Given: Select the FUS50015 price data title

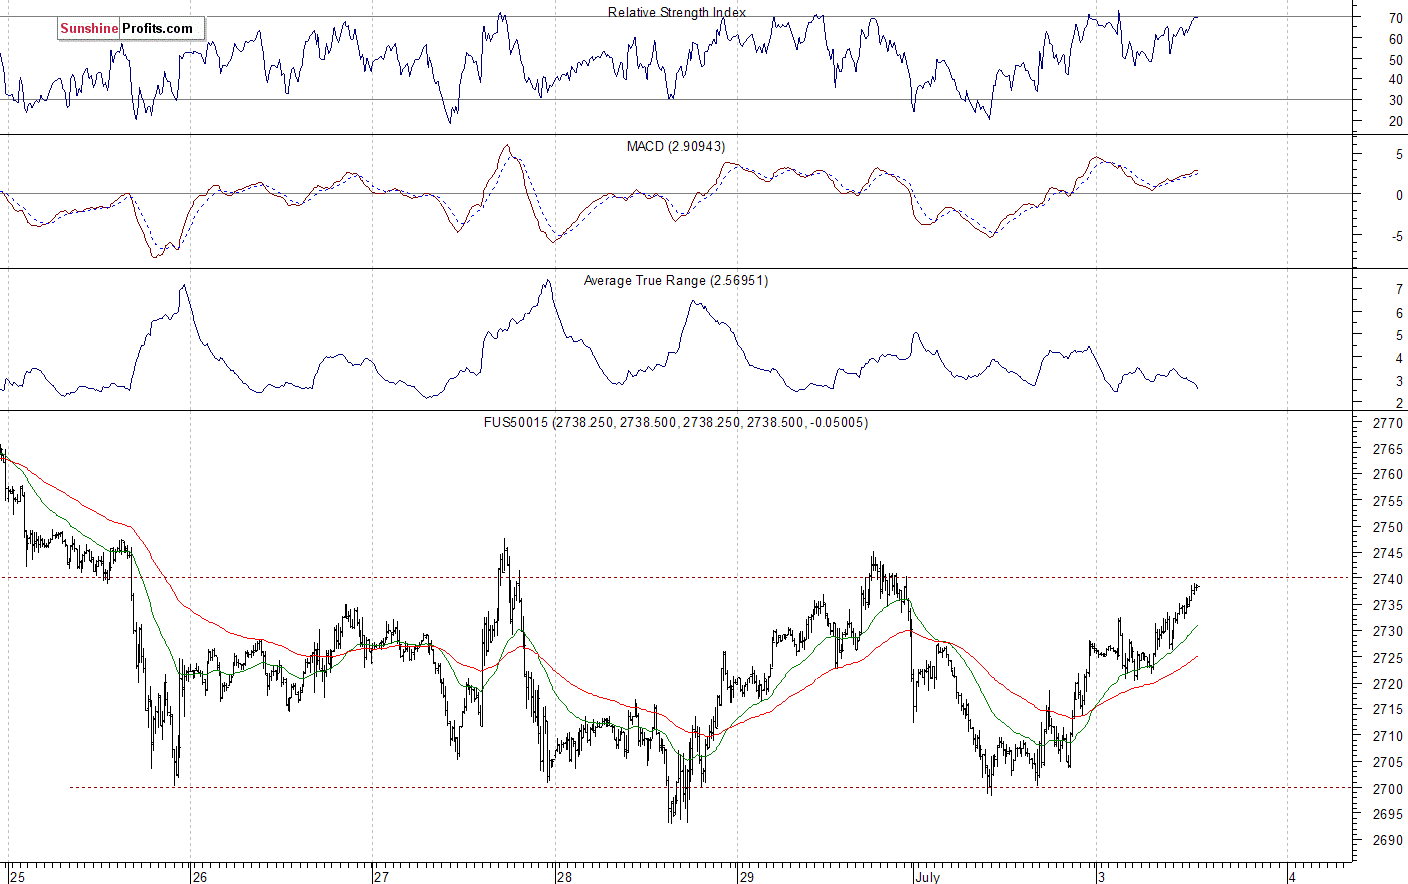Looking at the screenshot, I should pyautogui.click(x=676, y=423).
